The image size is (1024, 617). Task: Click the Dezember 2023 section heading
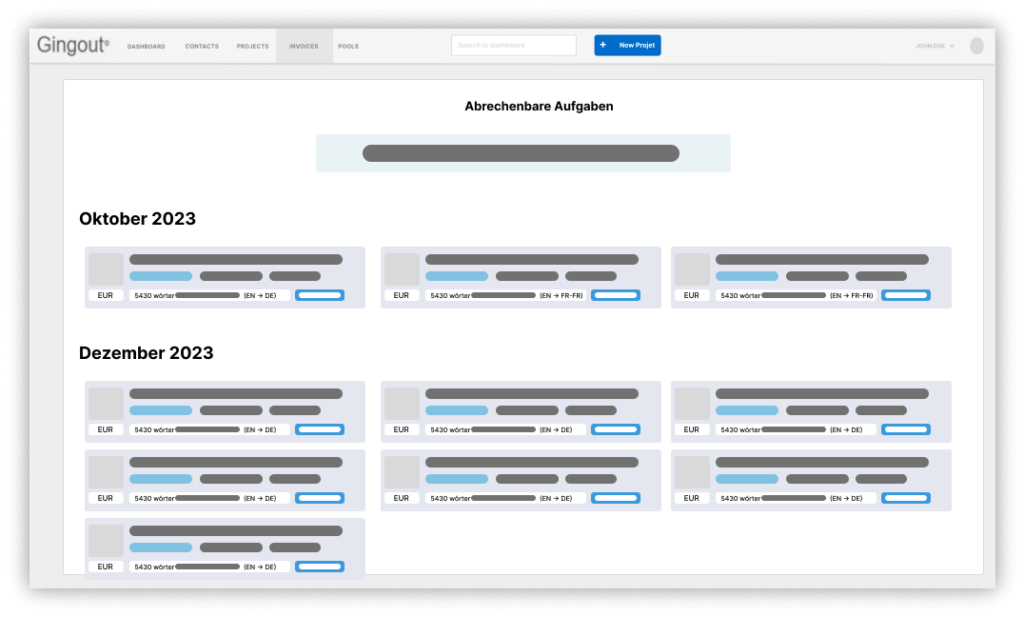tap(146, 353)
